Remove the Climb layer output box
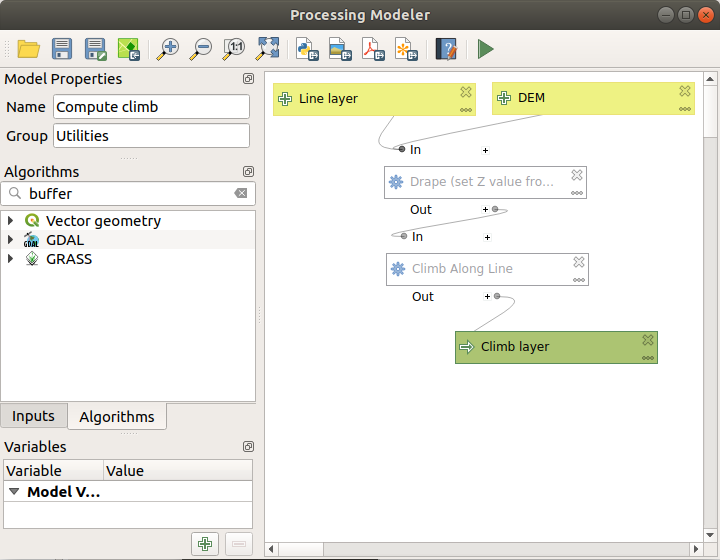Viewport: 720px width, 560px height. [648, 340]
